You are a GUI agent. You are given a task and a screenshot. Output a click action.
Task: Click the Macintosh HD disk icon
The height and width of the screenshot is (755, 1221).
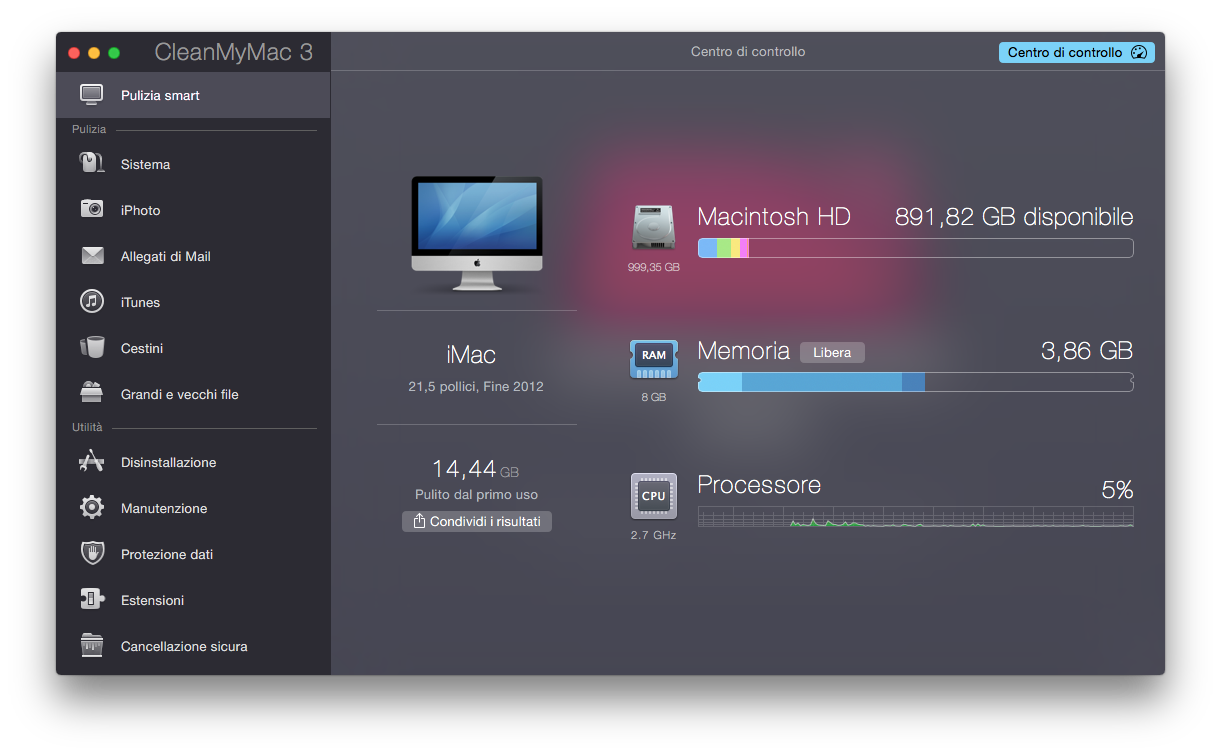[x=654, y=228]
